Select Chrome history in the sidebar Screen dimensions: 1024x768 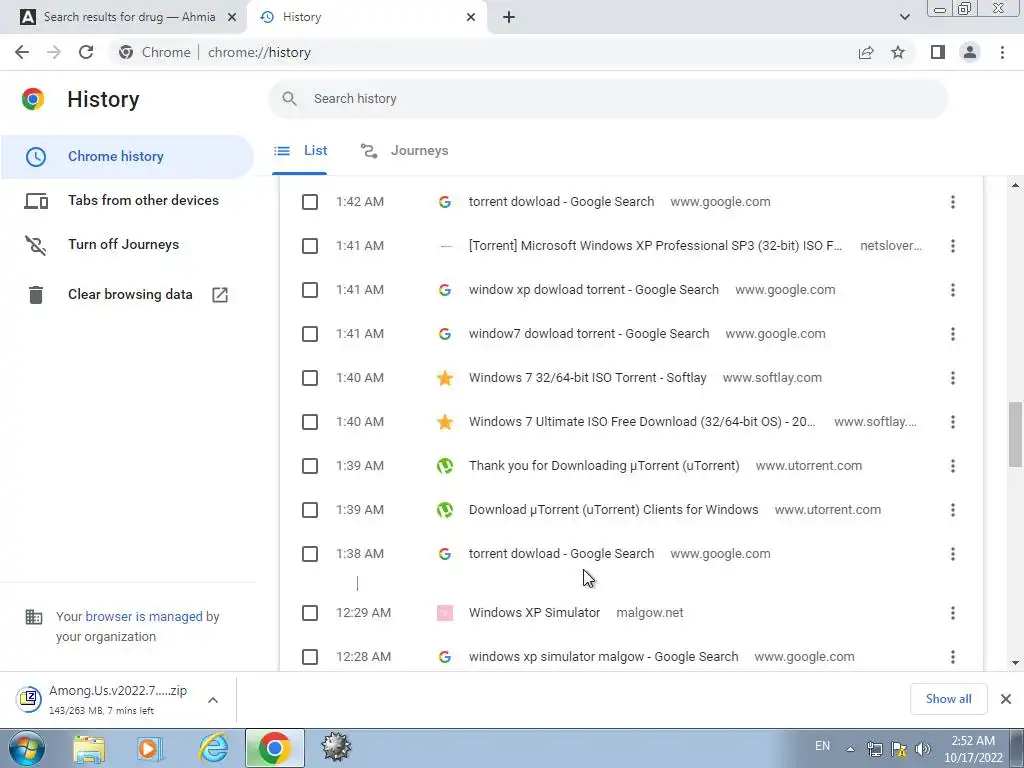pos(127,157)
